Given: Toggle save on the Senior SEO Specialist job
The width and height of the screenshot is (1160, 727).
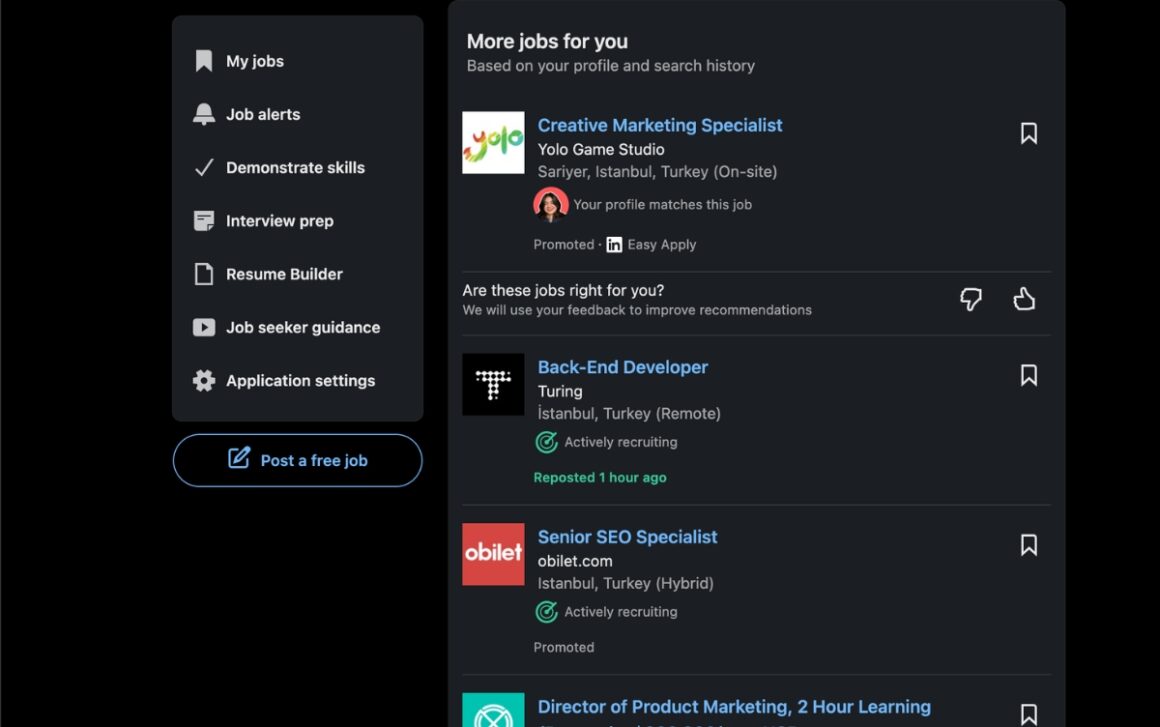Looking at the screenshot, I should coord(1028,545).
